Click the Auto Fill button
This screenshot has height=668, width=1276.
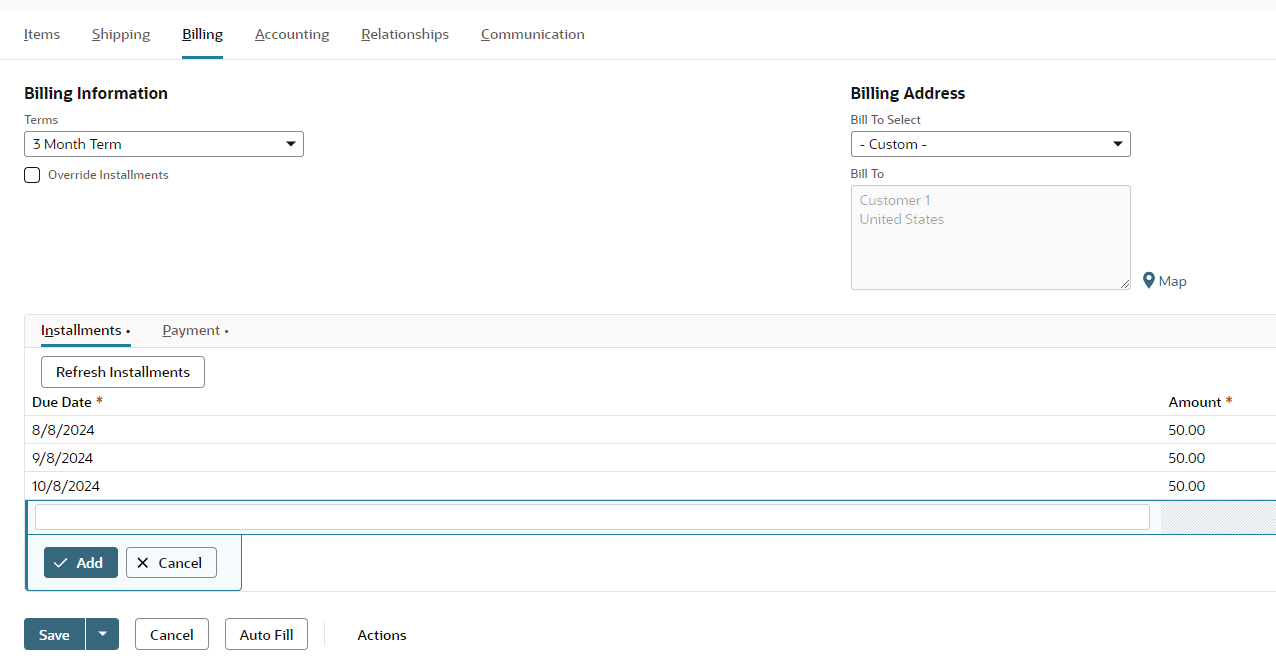(x=266, y=635)
